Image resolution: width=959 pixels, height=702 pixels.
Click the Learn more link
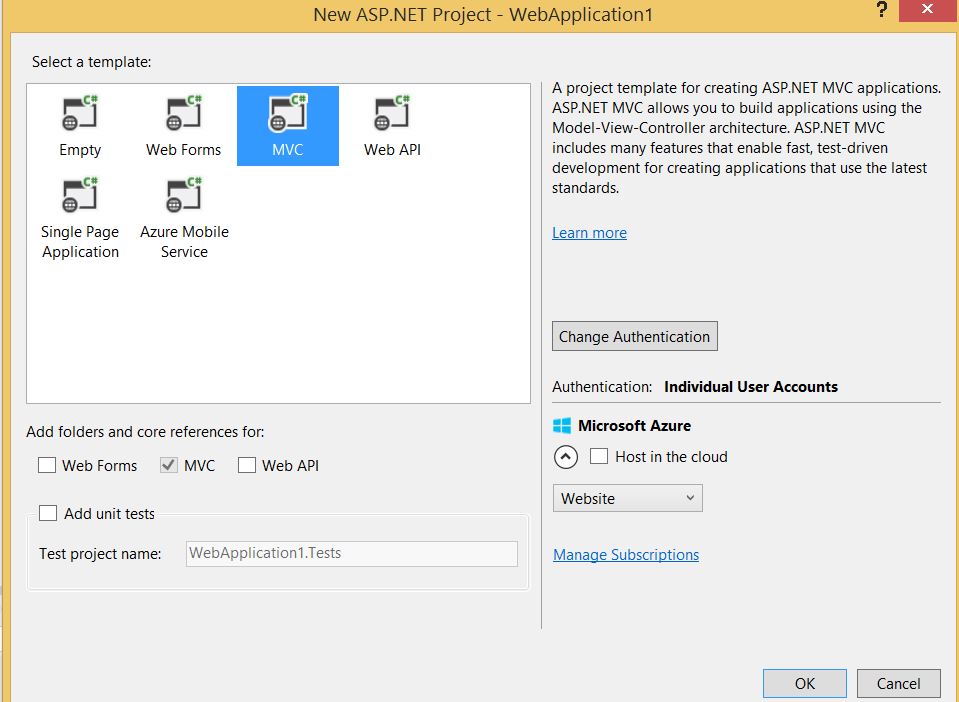(589, 232)
